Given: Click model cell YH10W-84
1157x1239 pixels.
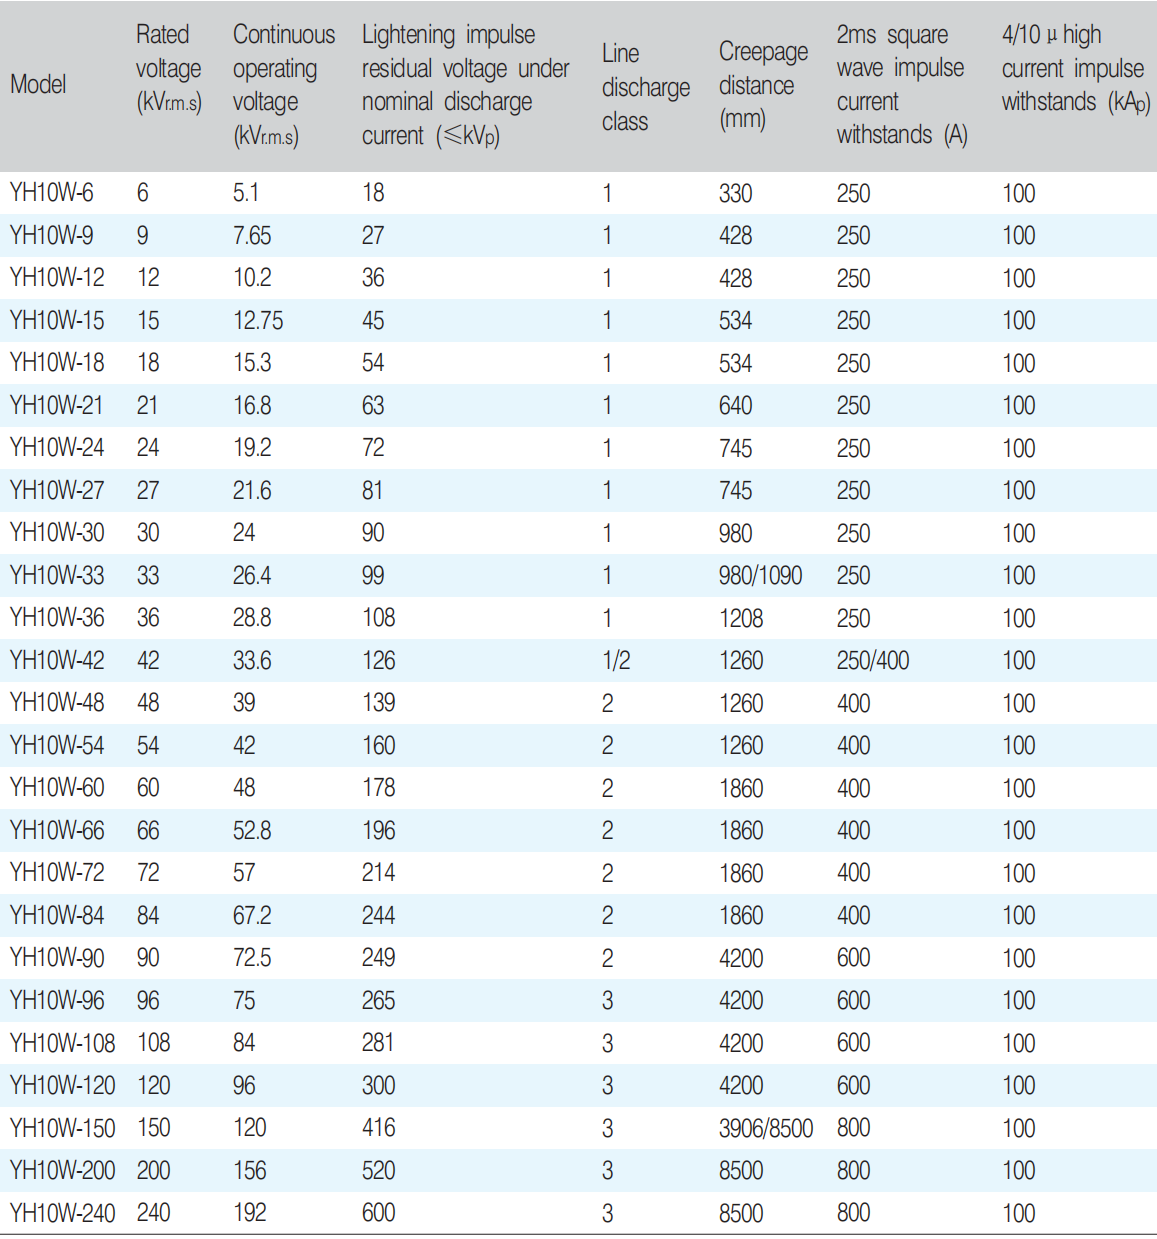Looking at the screenshot, I should click(x=57, y=915).
